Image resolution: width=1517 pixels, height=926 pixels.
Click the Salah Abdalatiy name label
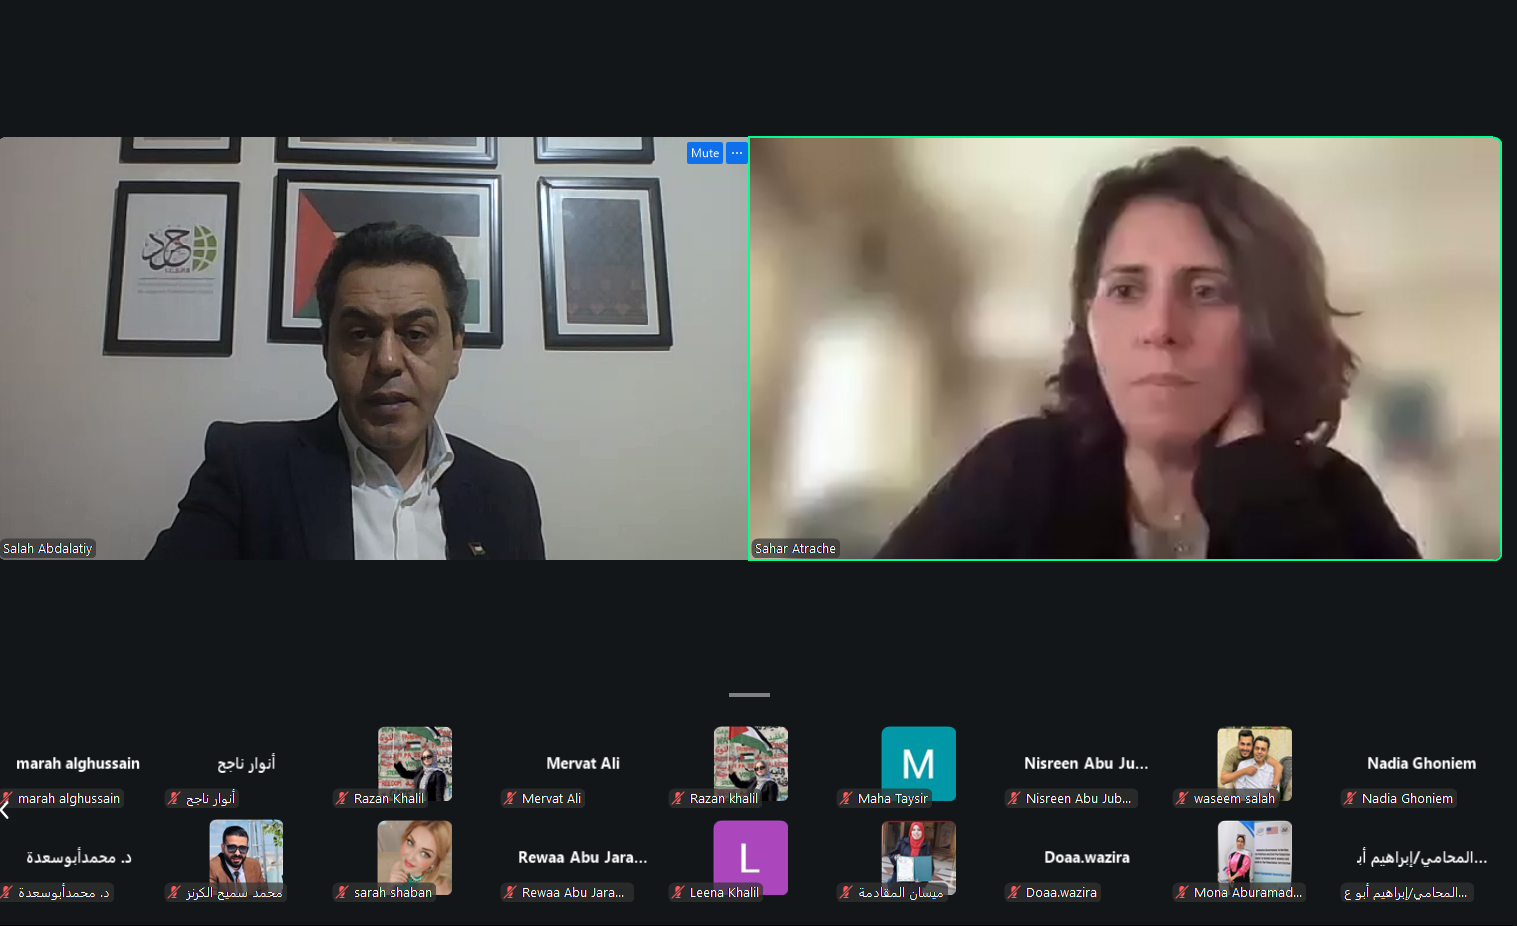[x=48, y=548]
